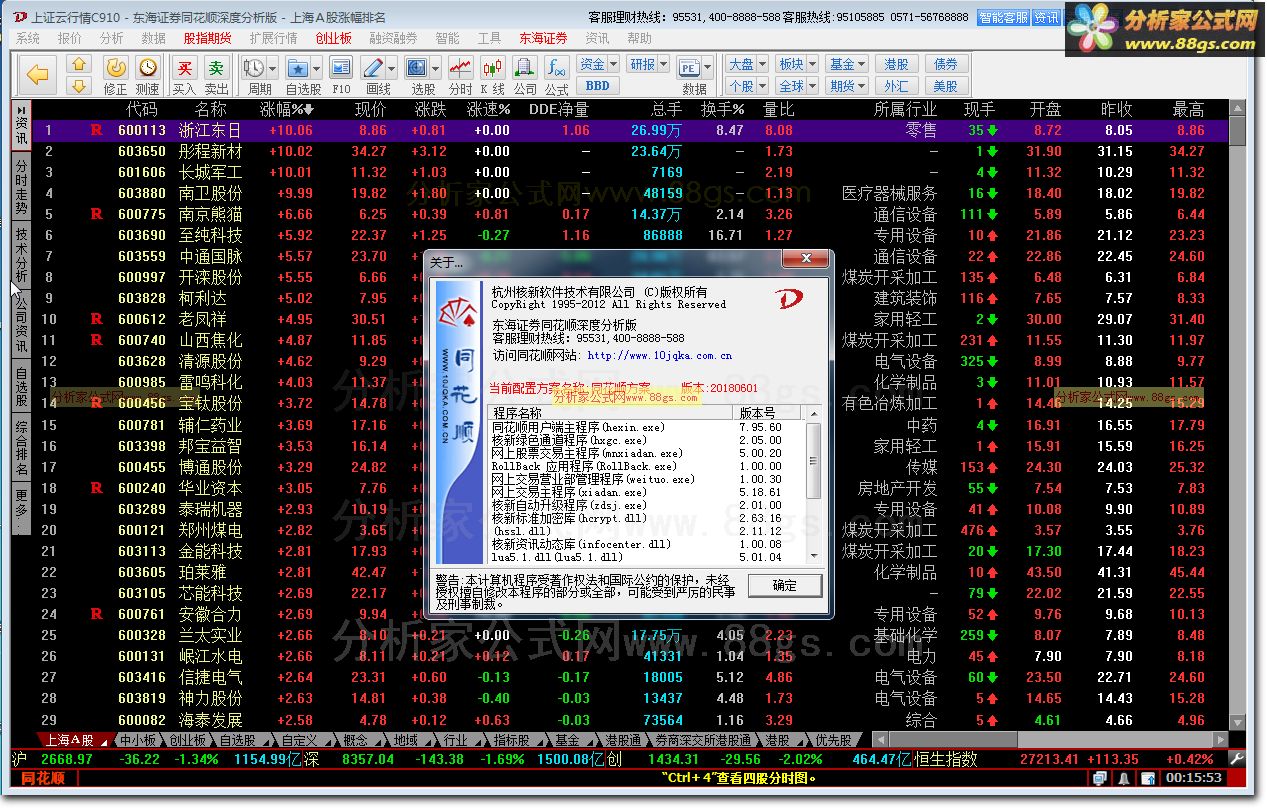
Task: Click the bell alert icon in status bar
Action: coord(1124,778)
